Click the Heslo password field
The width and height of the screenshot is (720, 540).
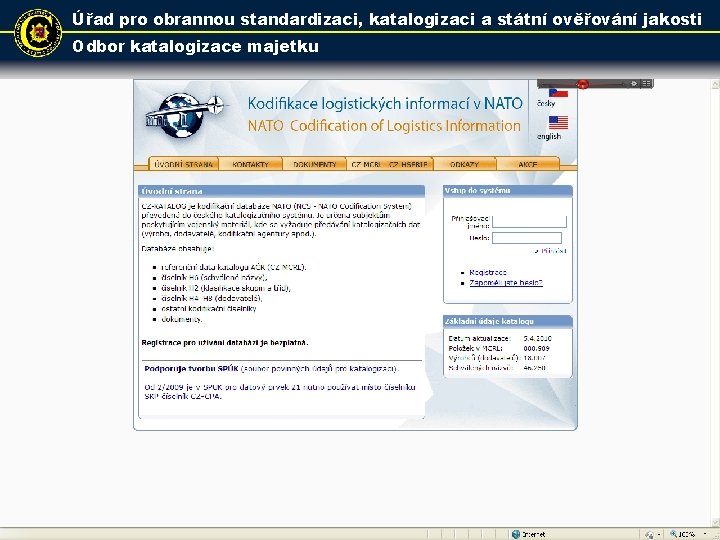[x=527, y=238]
